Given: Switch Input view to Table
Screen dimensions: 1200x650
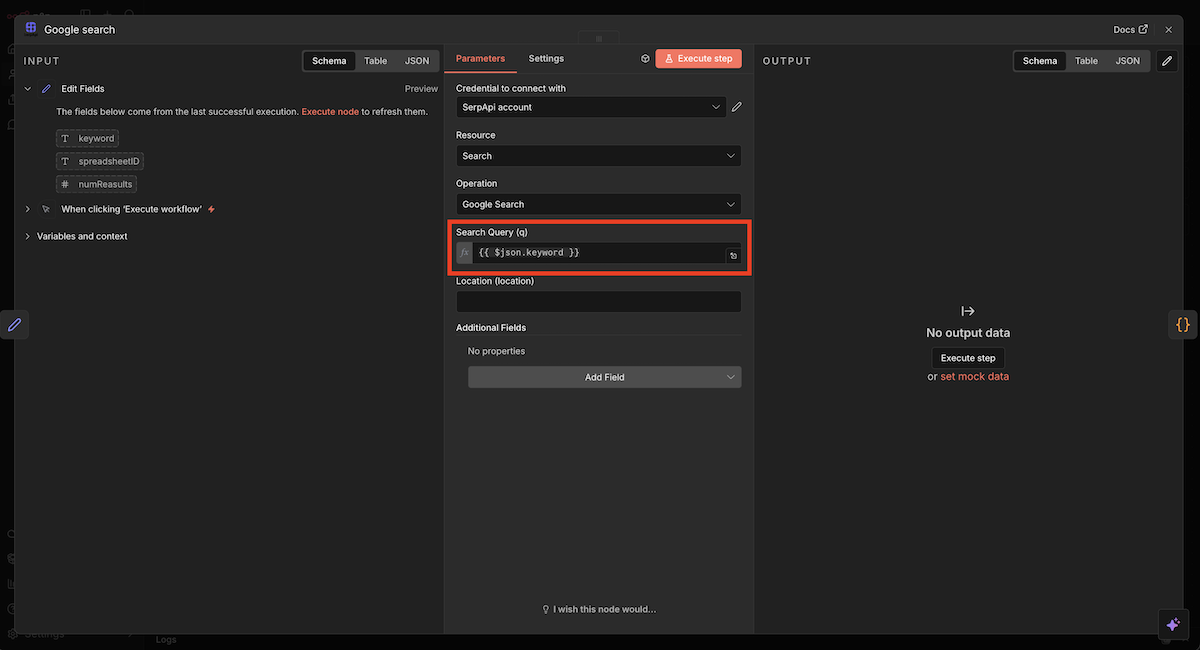Looking at the screenshot, I should click(375, 61).
